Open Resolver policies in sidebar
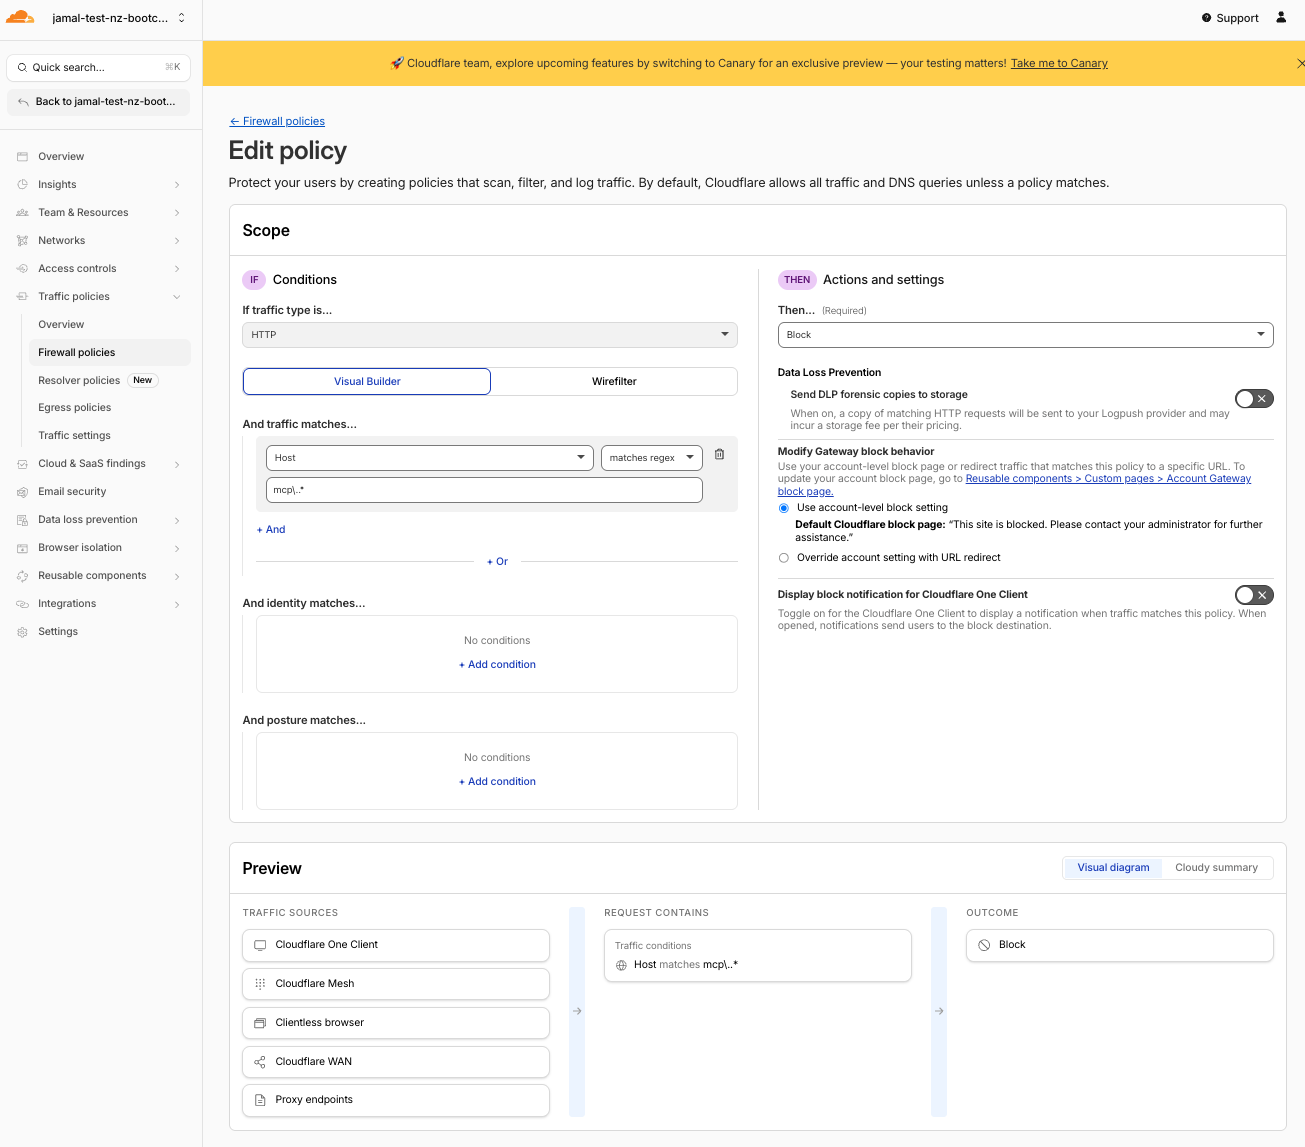 click(x=79, y=381)
